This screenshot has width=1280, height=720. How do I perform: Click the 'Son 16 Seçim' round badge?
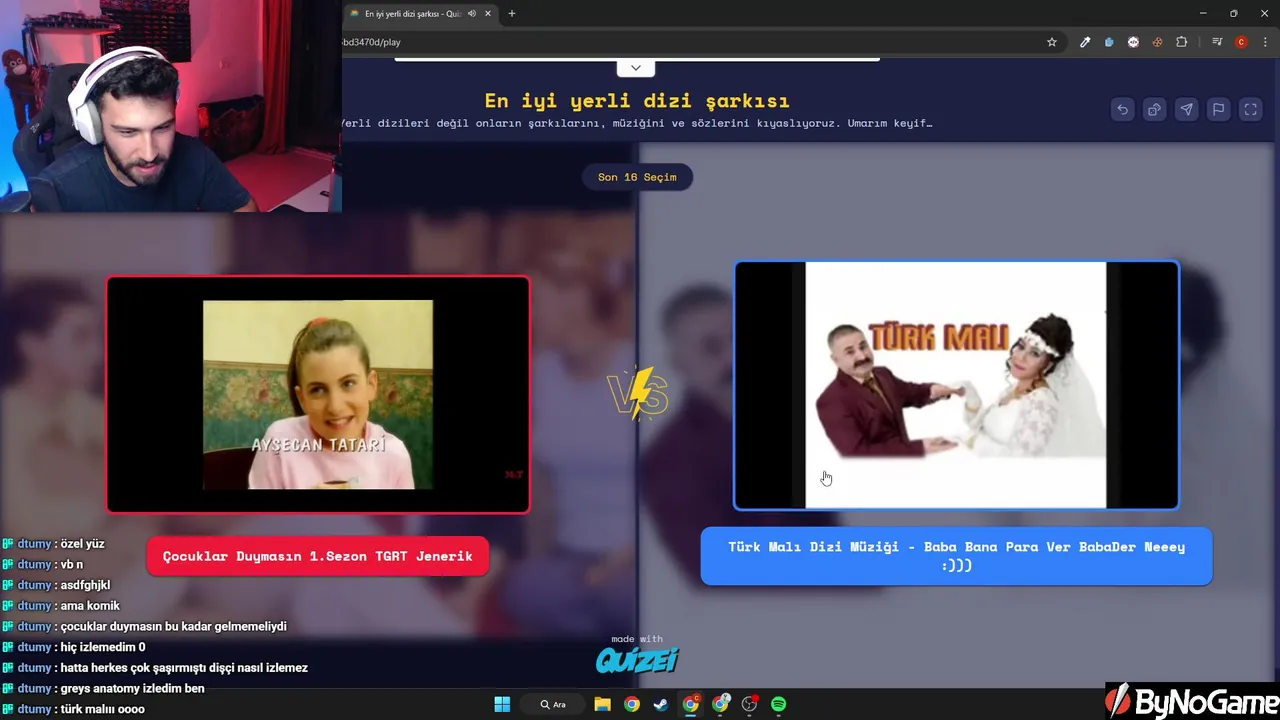[x=637, y=177]
